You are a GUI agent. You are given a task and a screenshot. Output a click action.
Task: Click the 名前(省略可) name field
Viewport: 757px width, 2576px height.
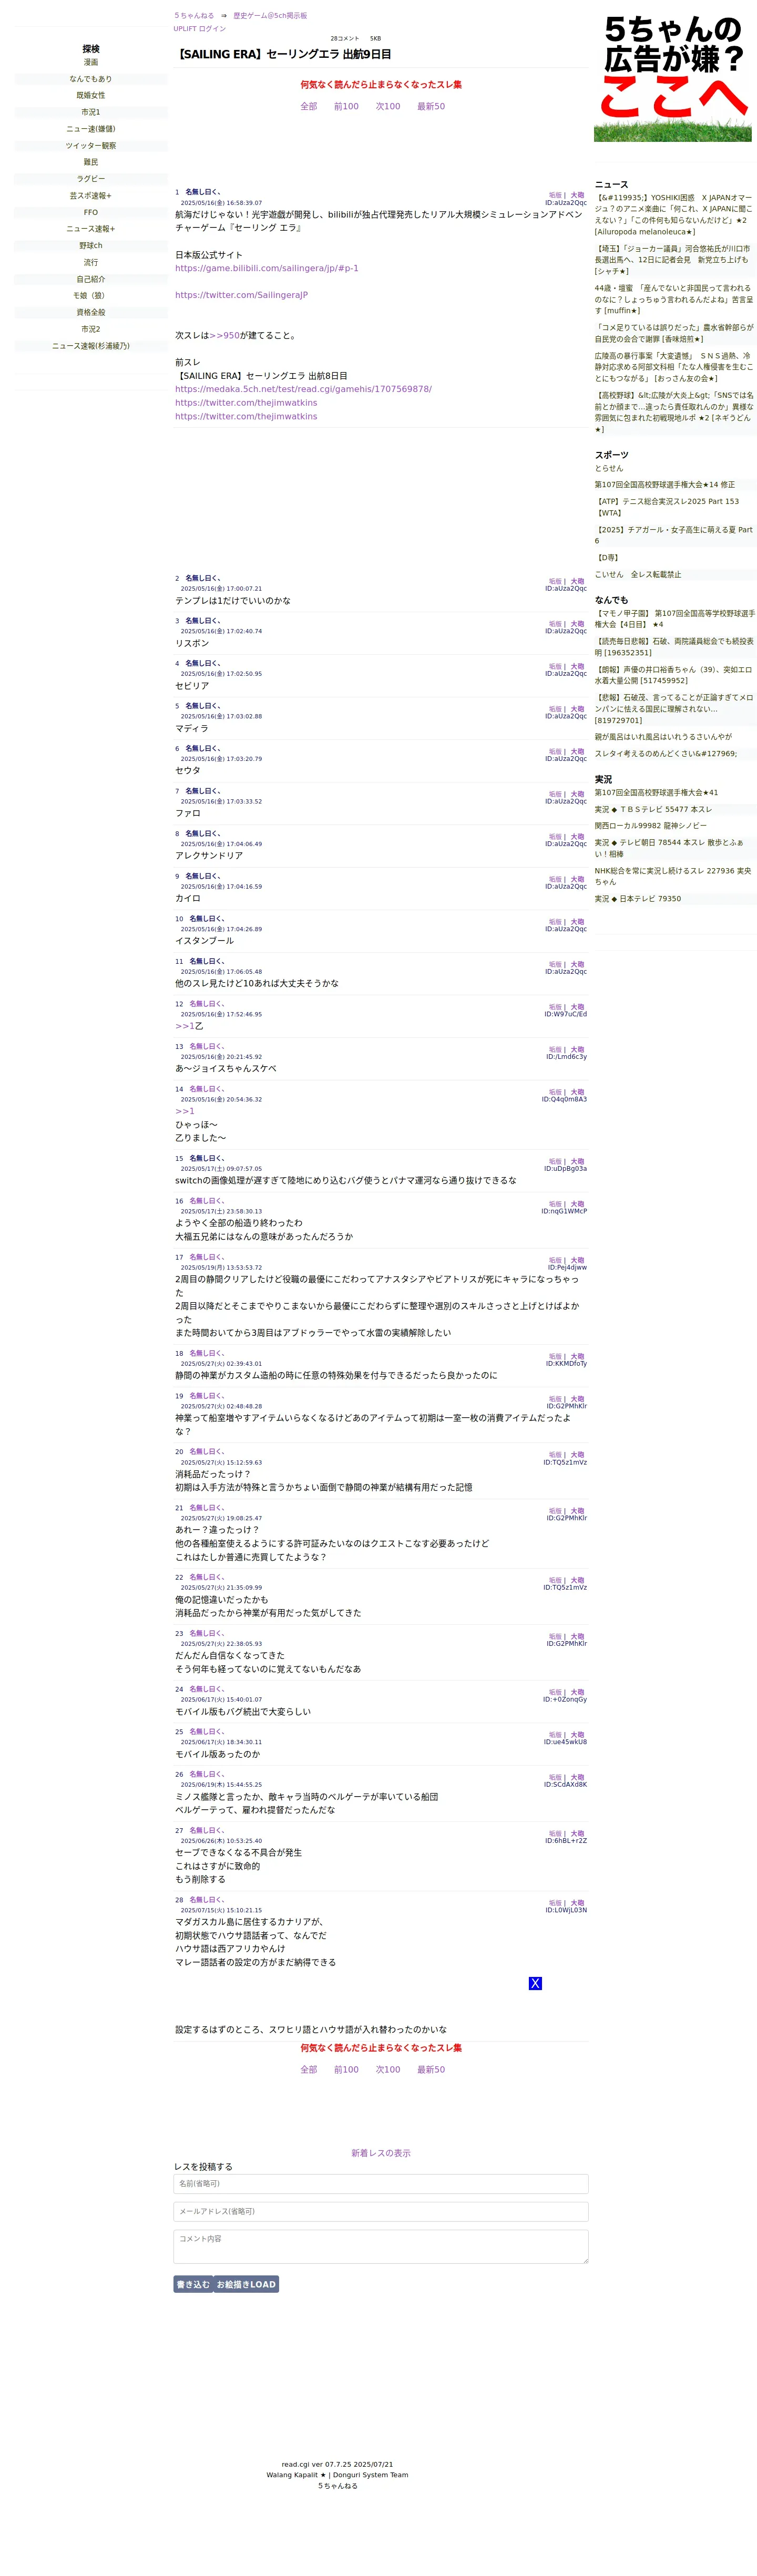coord(381,2183)
